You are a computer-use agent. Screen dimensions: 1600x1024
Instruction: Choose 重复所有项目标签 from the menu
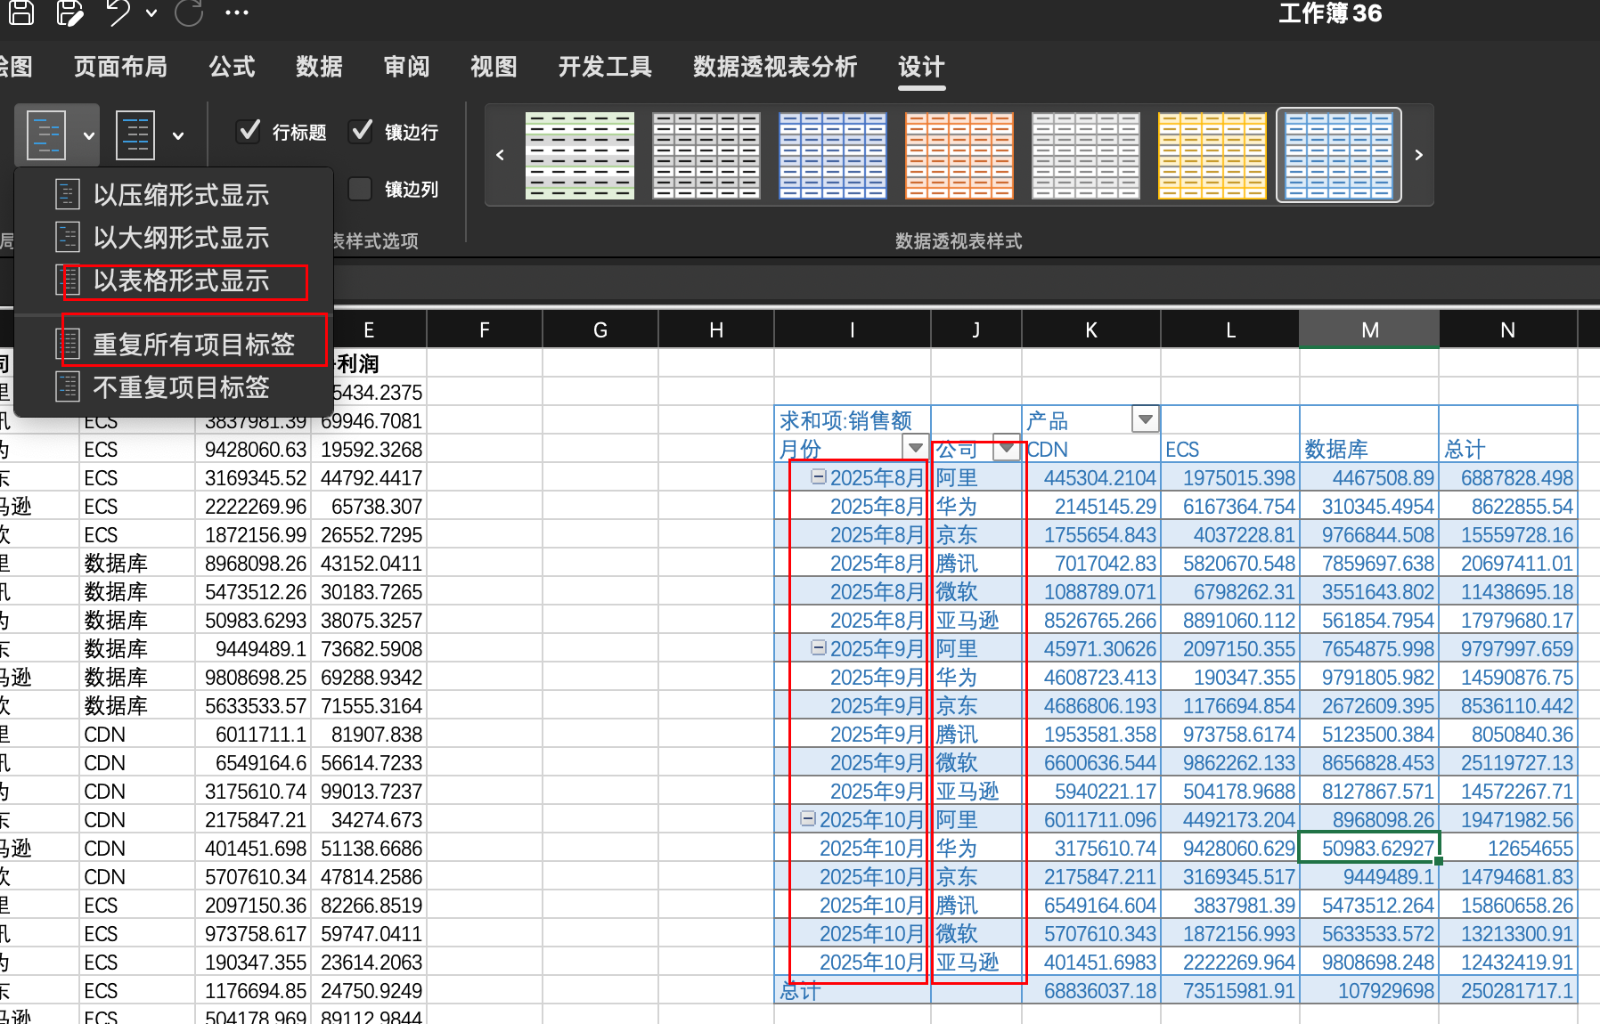pos(193,344)
